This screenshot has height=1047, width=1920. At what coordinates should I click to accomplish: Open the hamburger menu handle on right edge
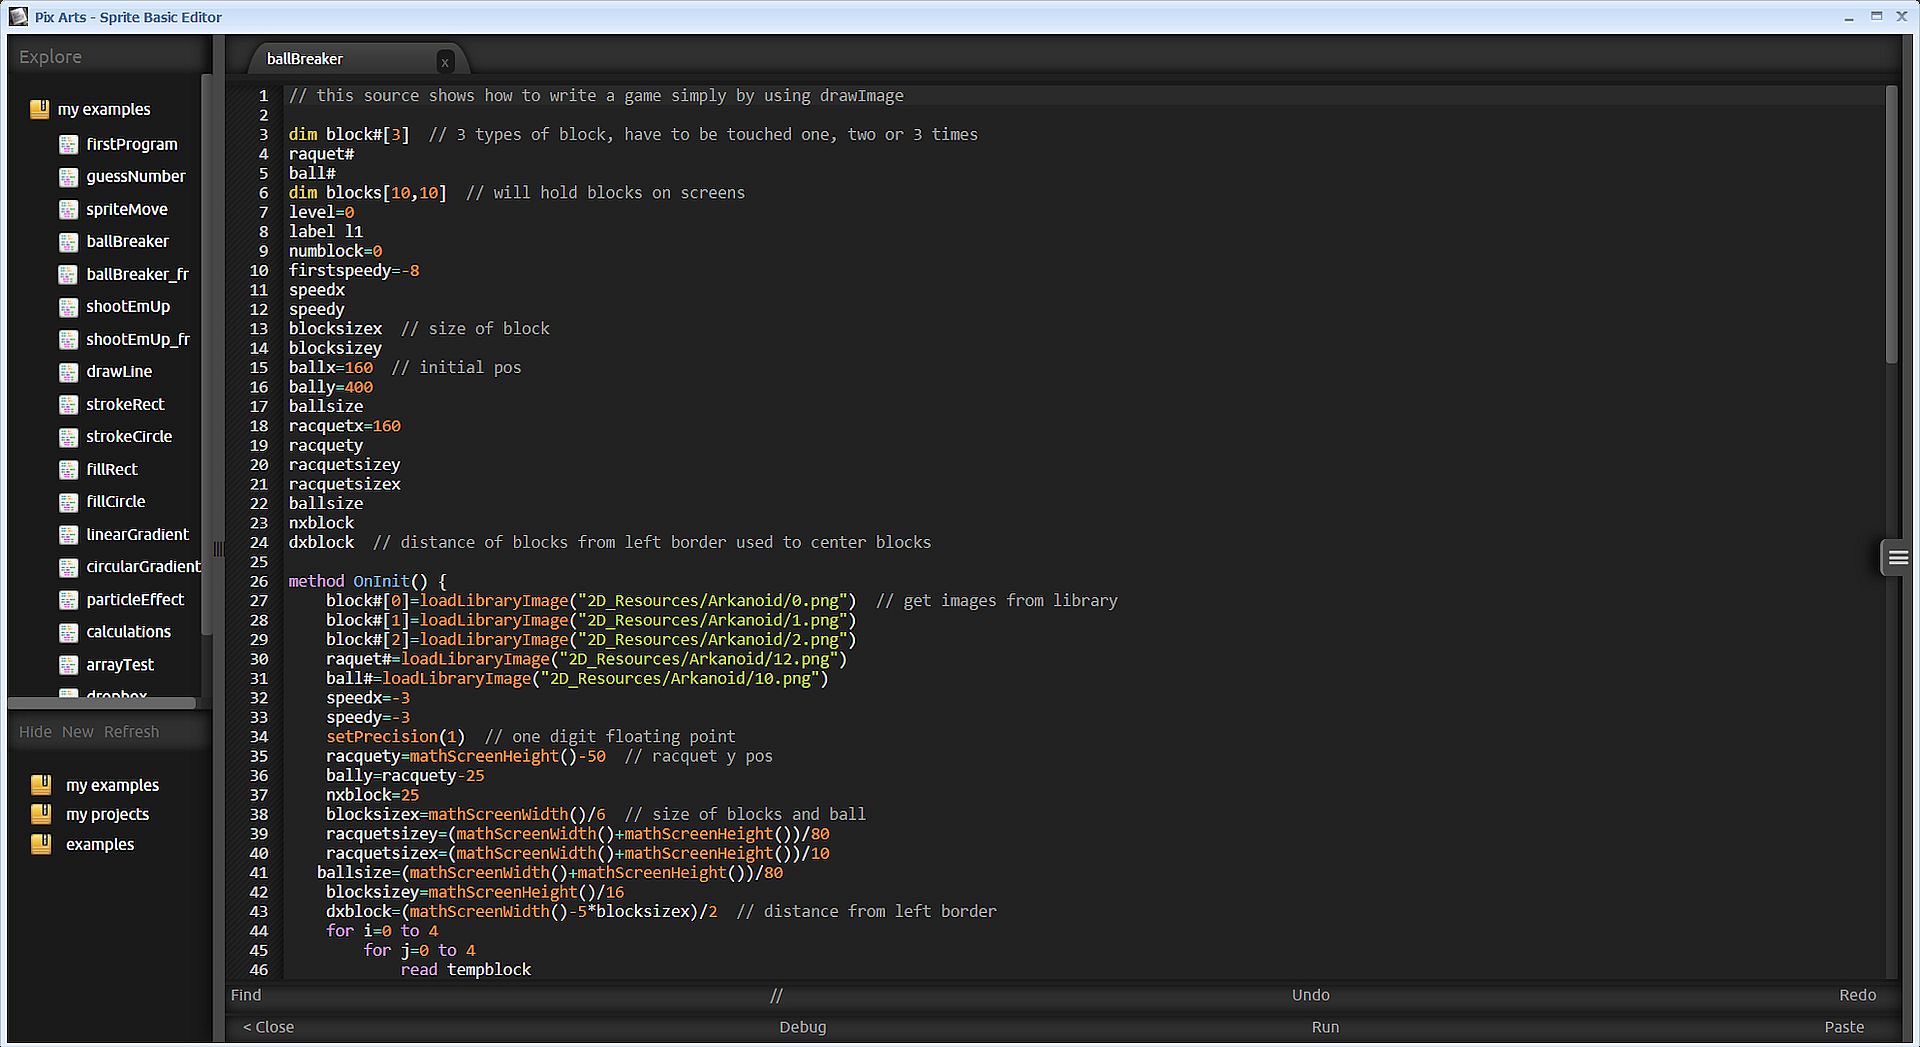pyautogui.click(x=1897, y=558)
